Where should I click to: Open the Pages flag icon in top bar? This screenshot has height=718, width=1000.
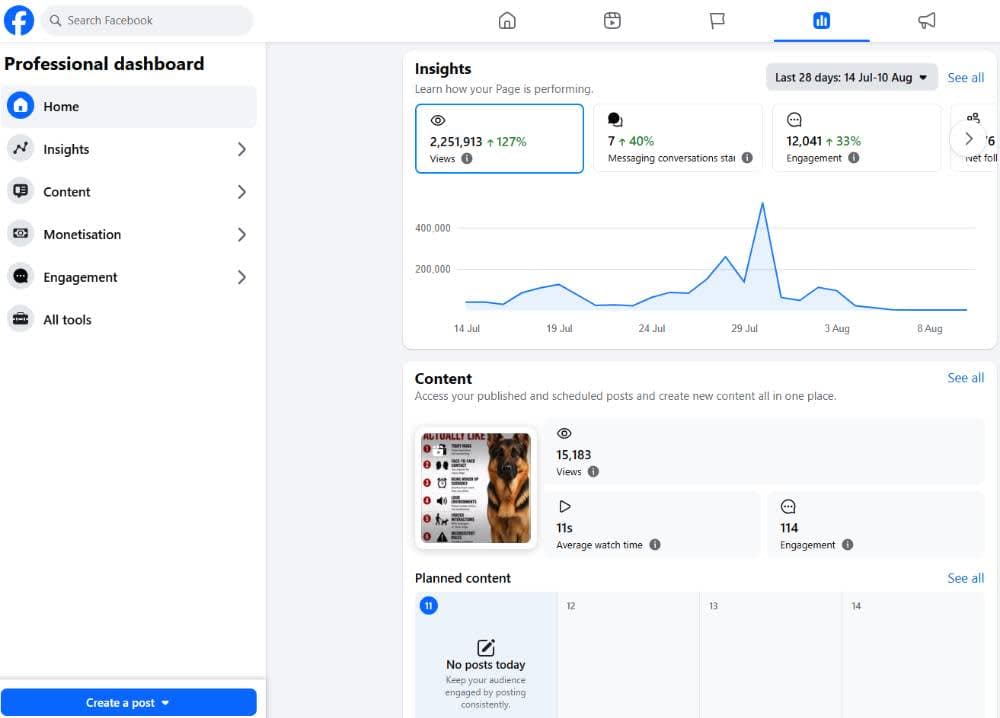tap(717, 20)
